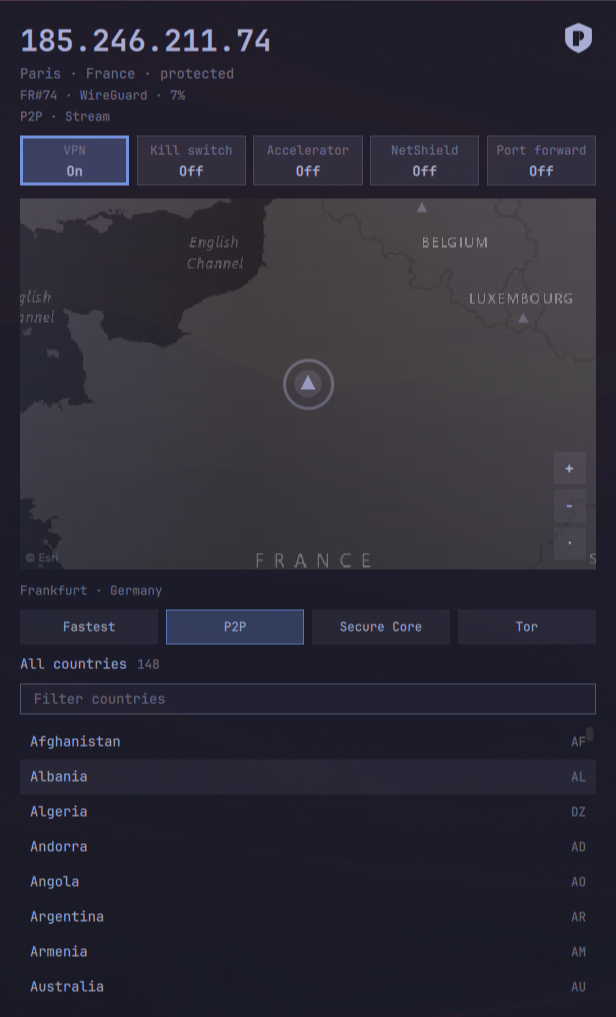This screenshot has height=1017, width=616.
Task: Focus the Filter countries input
Action: tap(308, 699)
